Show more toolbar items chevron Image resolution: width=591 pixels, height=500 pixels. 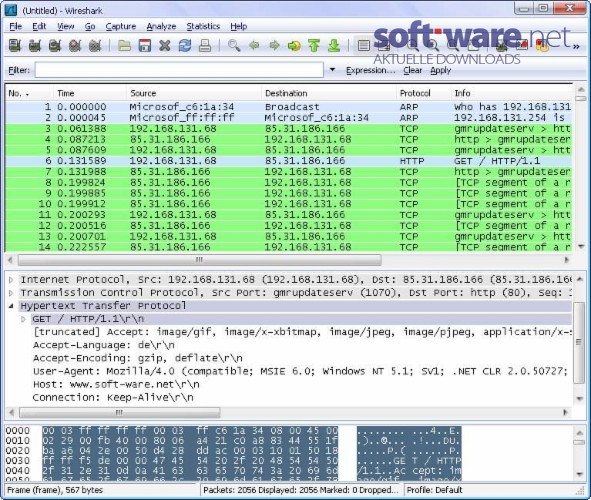[x=576, y=46]
